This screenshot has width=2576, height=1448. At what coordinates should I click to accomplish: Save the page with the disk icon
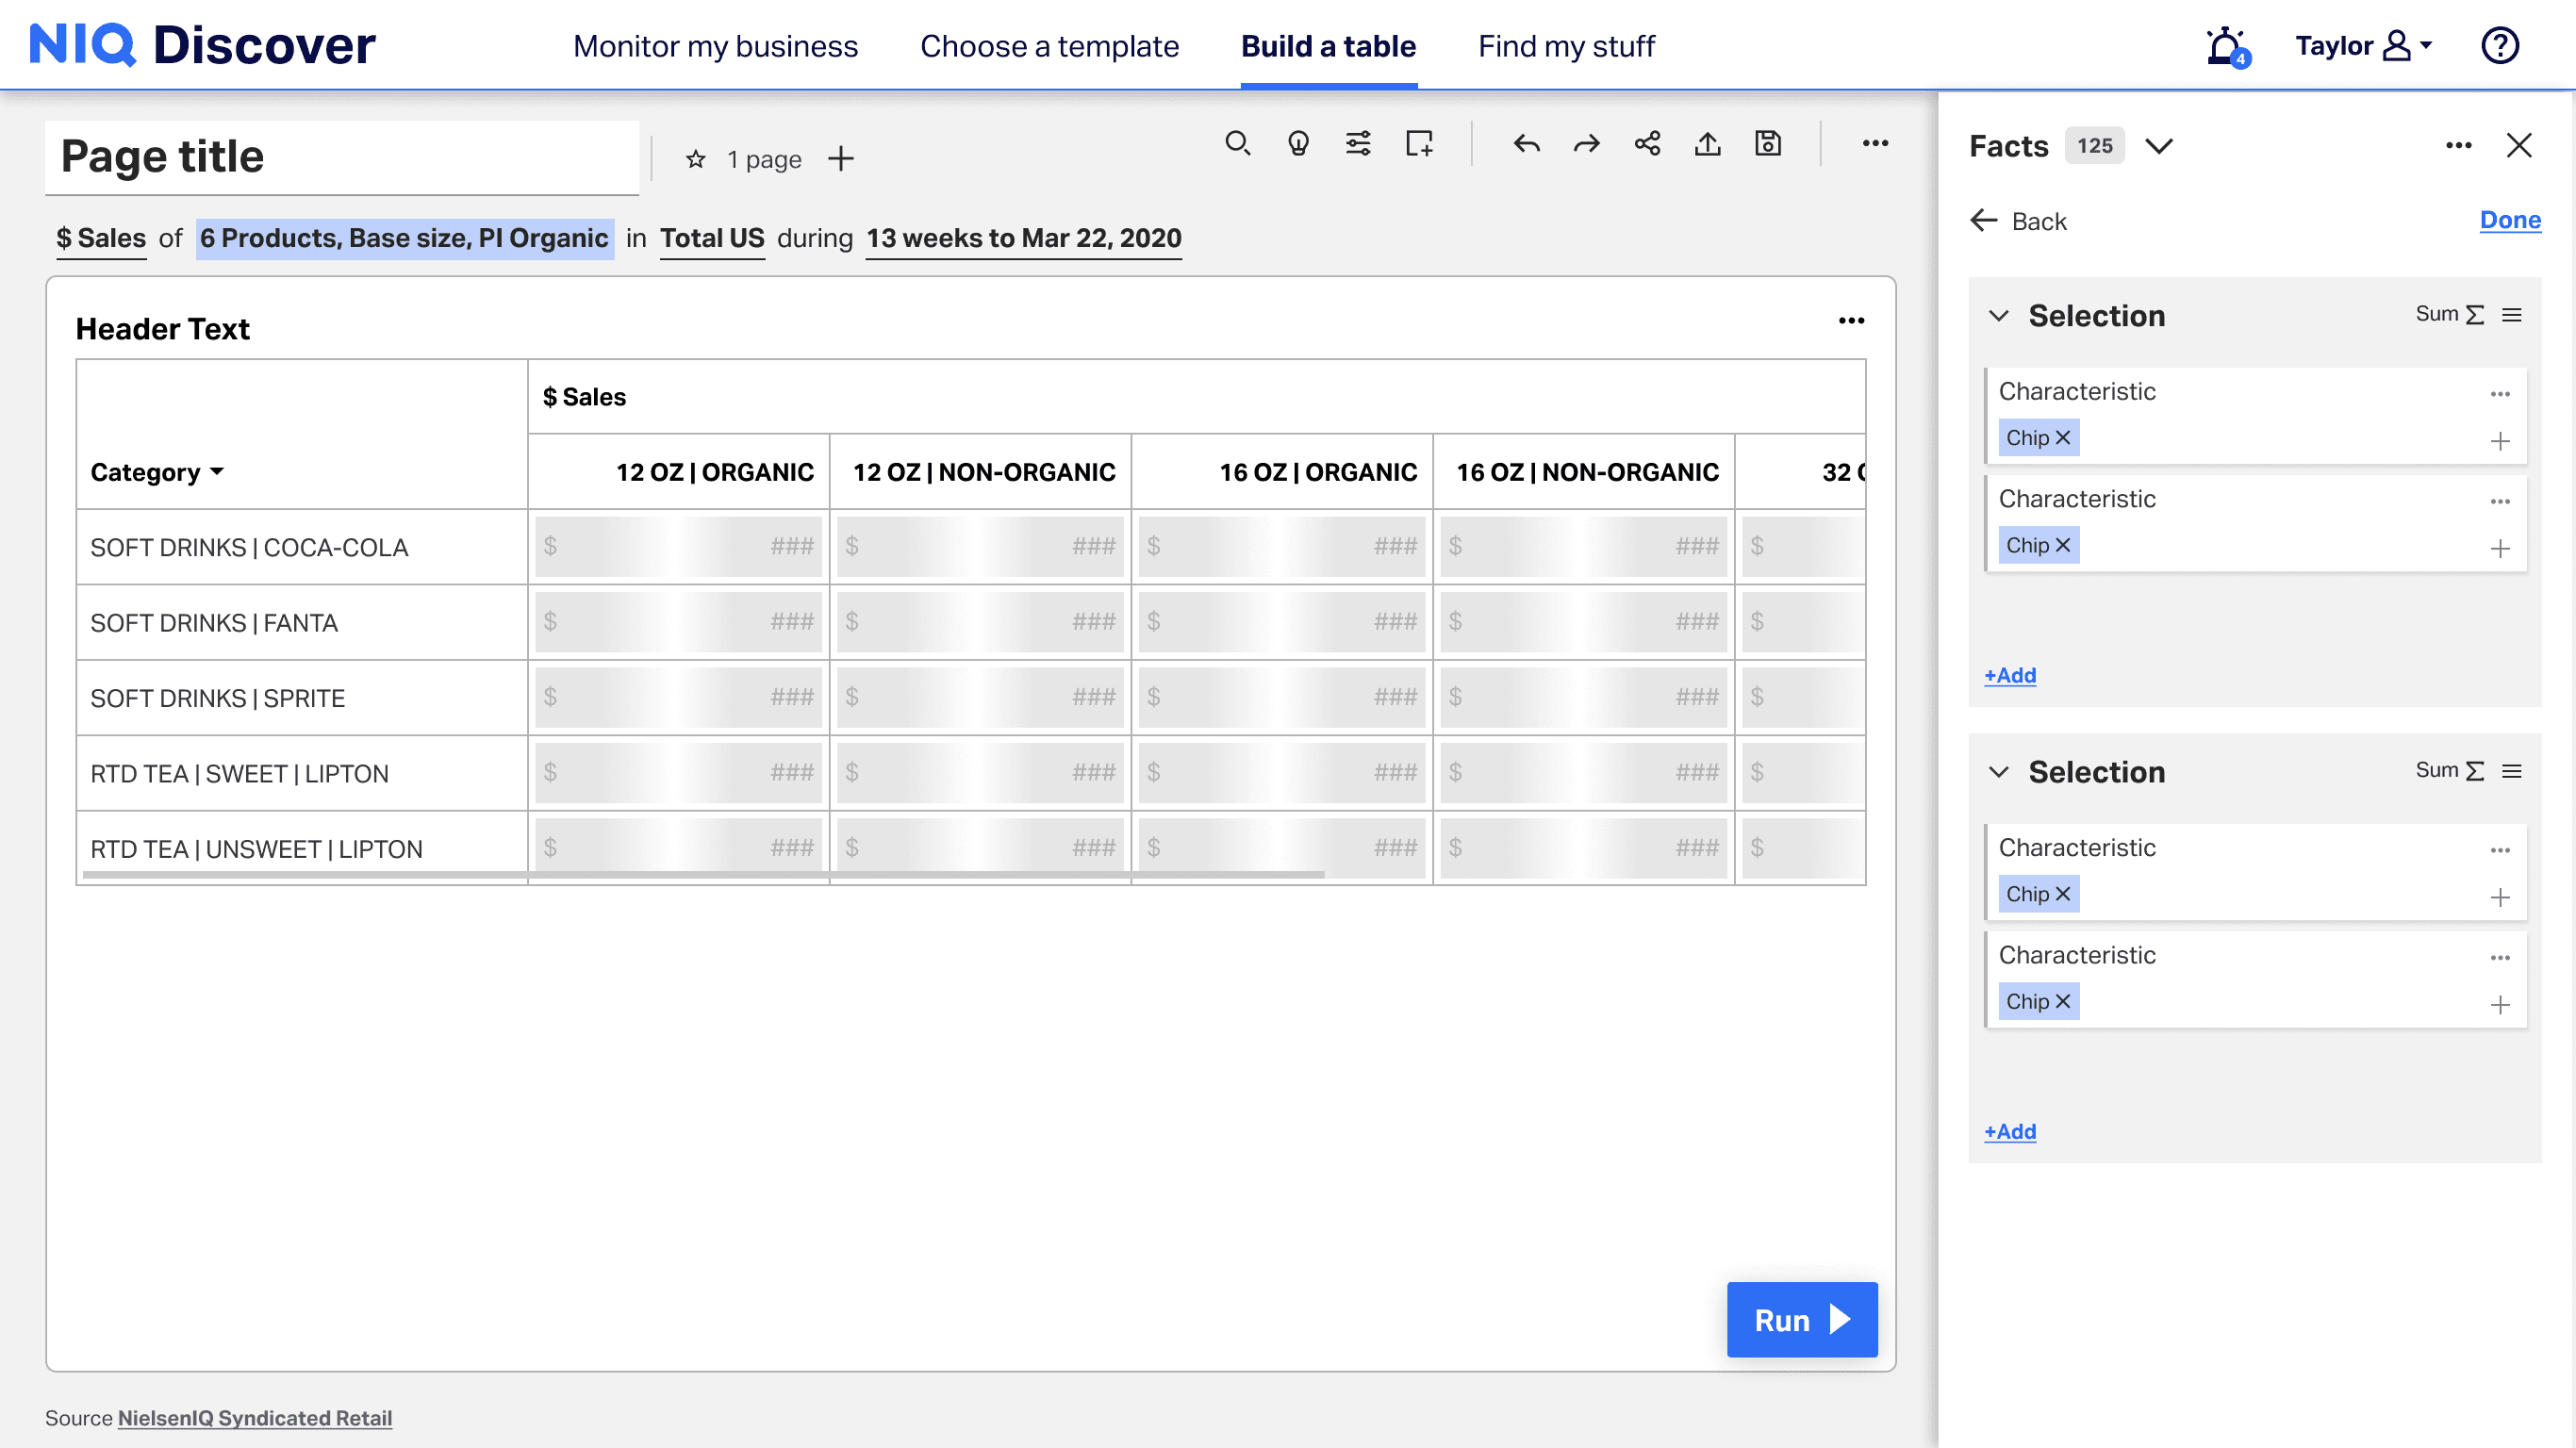coord(1767,144)
